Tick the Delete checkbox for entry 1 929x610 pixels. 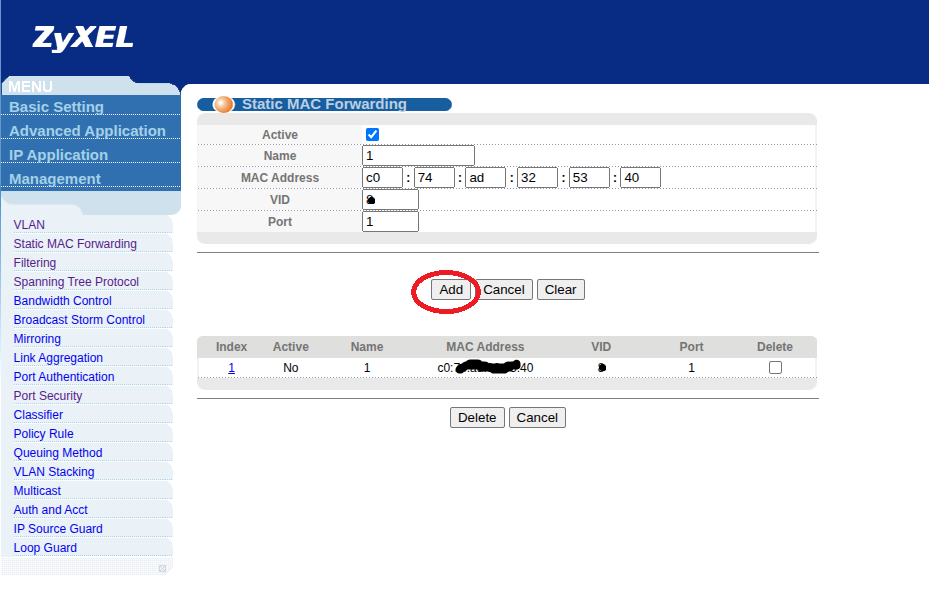click(775, 368)
